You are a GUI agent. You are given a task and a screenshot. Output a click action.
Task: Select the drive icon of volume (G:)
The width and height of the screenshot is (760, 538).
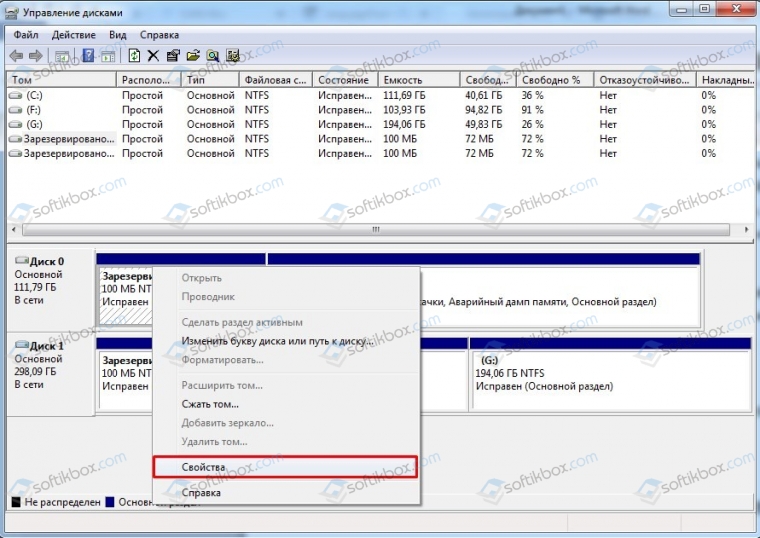pyautogui.click(x=16, y=125)
